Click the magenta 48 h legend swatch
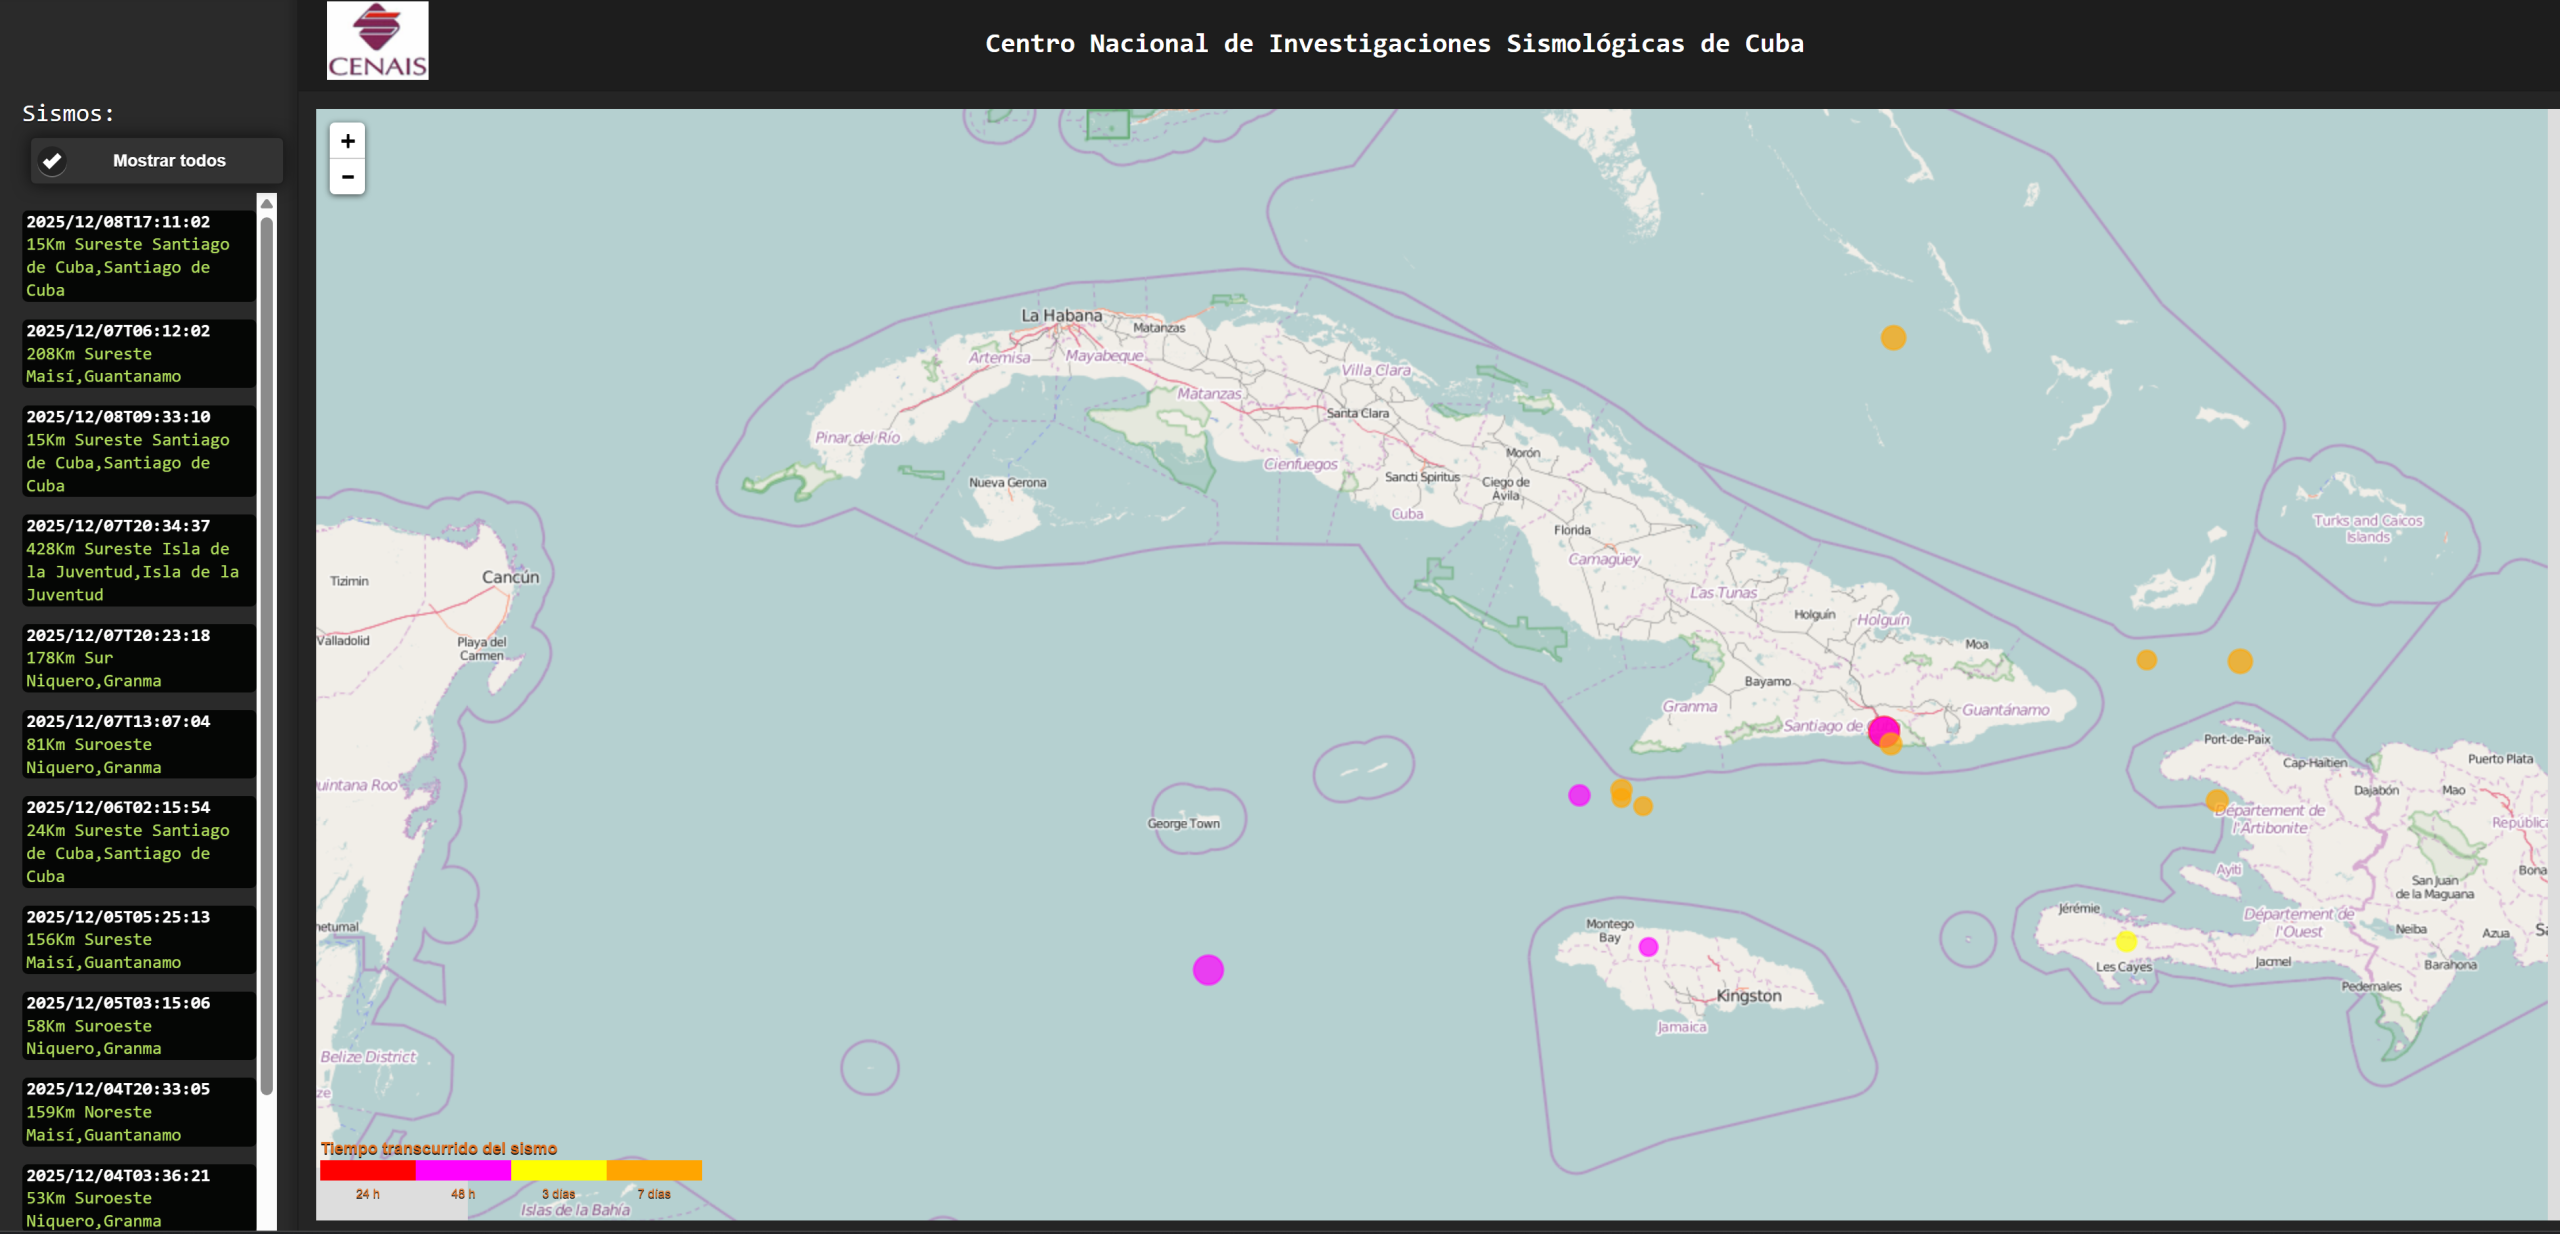Screen dimensions: 2560x1234 [x=462, y=1170]
